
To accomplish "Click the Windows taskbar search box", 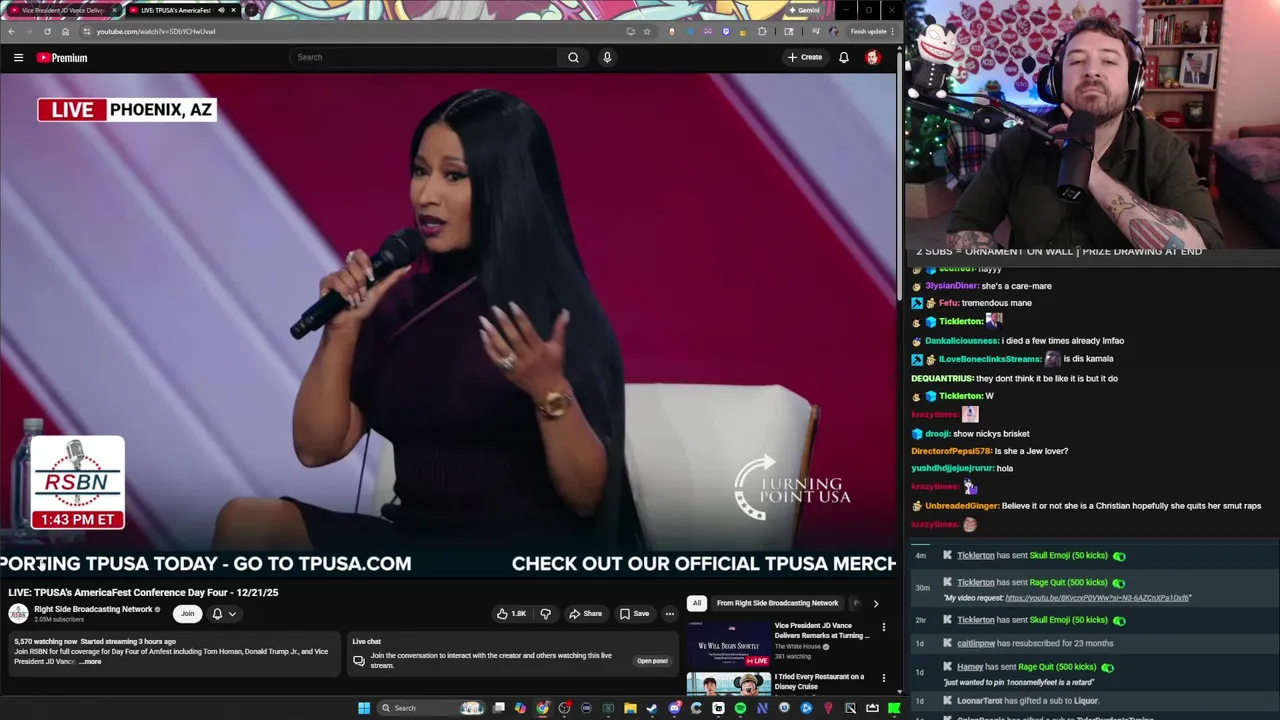I will [430, 708].
